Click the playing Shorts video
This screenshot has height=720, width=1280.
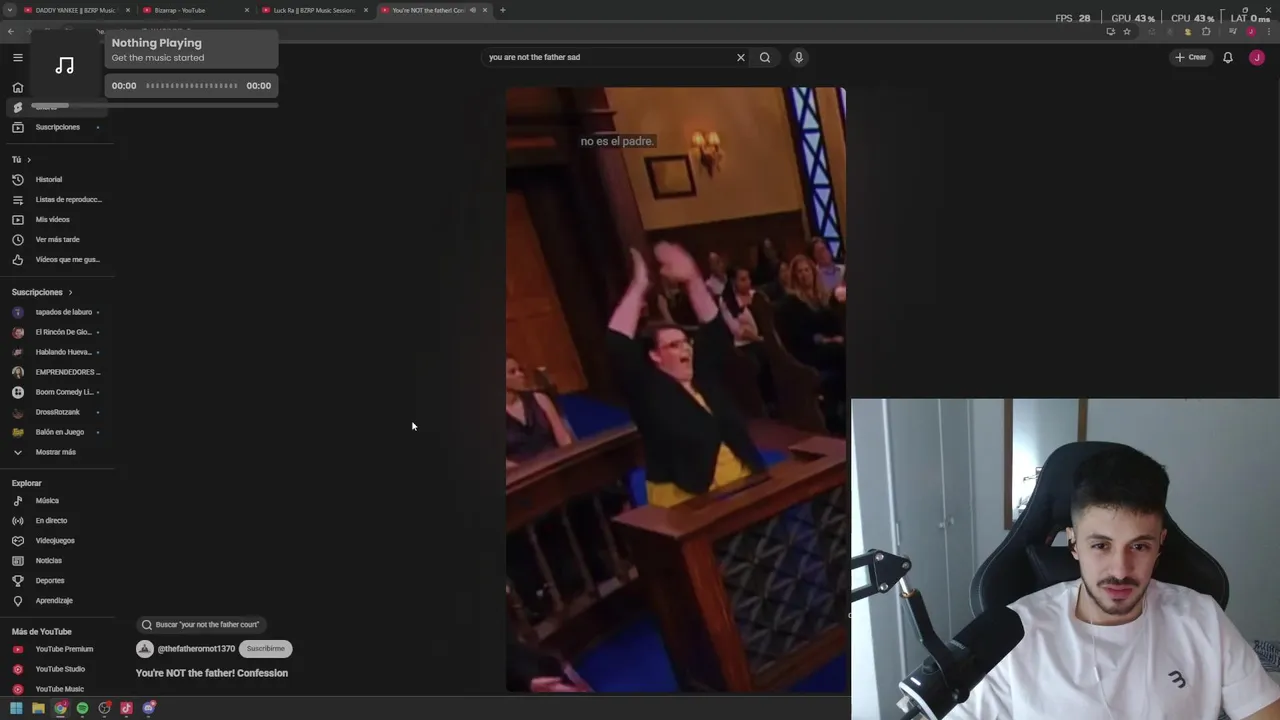(676, 390)
